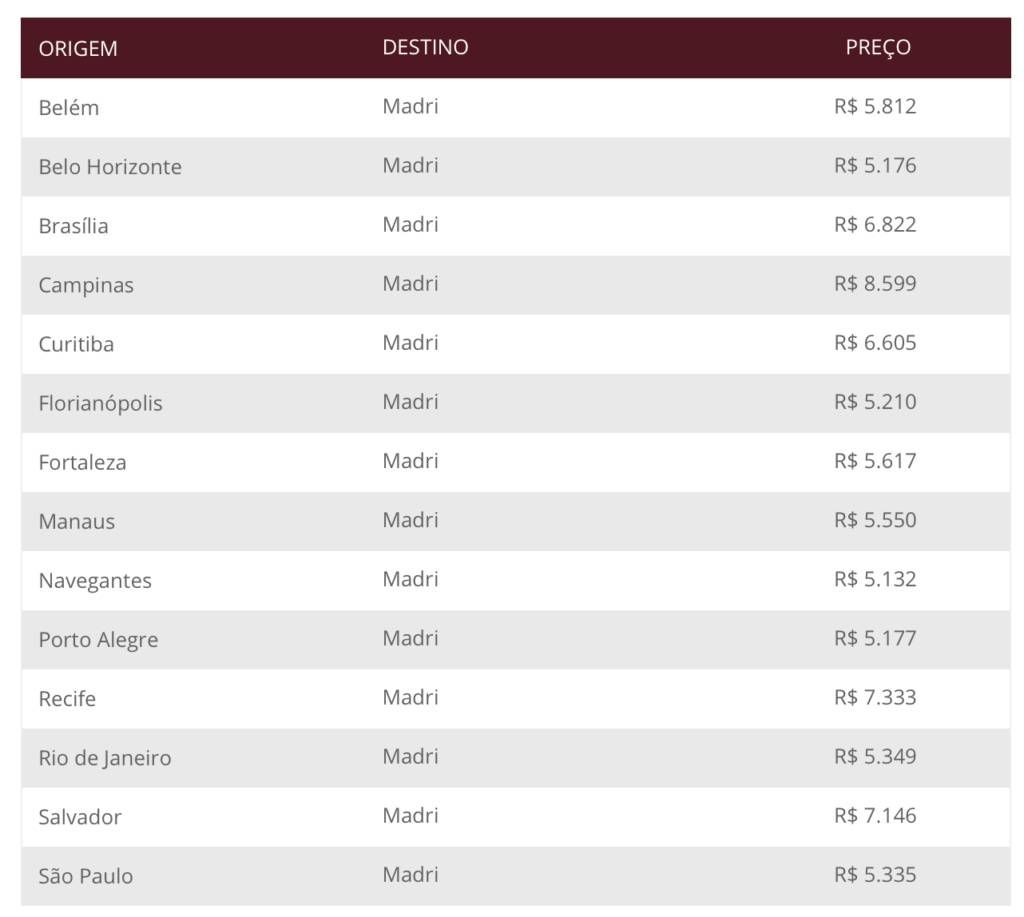Image resolution: width=1024 pixels, height=917 pixels.
Task: Select the Curitiba row
Action: [516, 344]
